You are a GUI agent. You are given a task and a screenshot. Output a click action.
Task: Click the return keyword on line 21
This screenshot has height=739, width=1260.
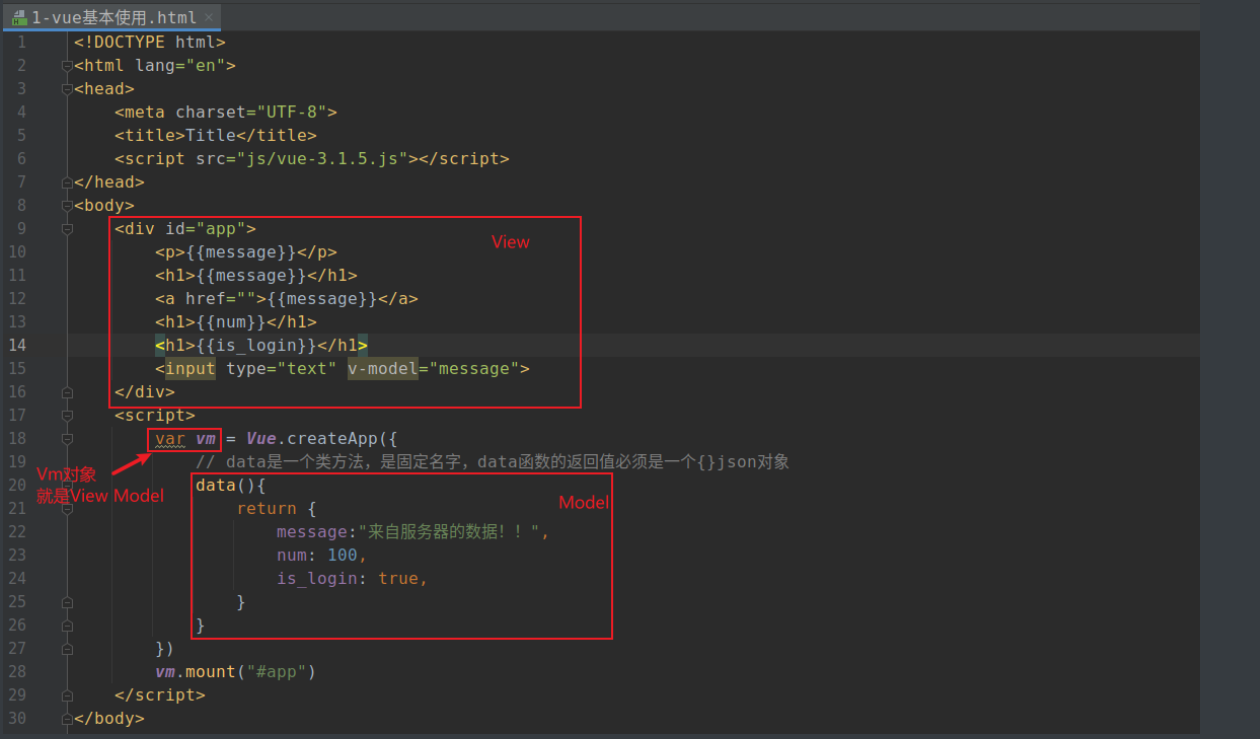pos(267,509)
